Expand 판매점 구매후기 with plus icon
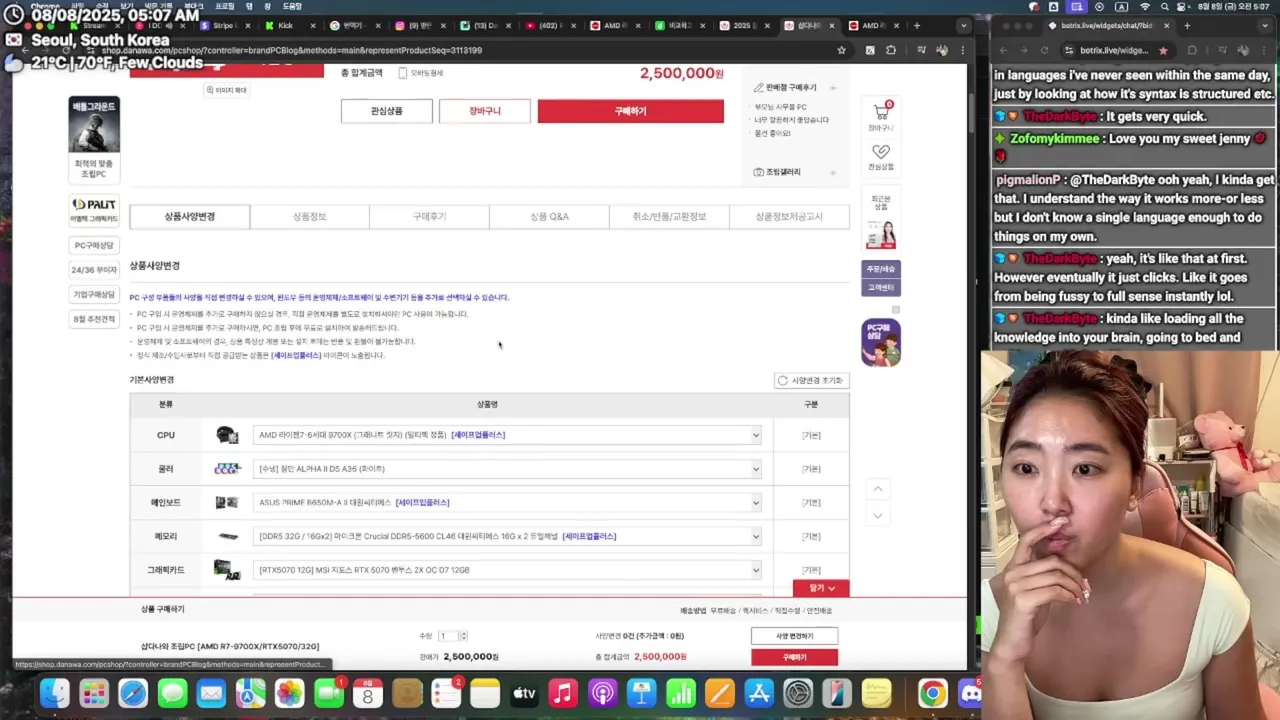Viewport: 1280px width, 720px height. (833, 88)
